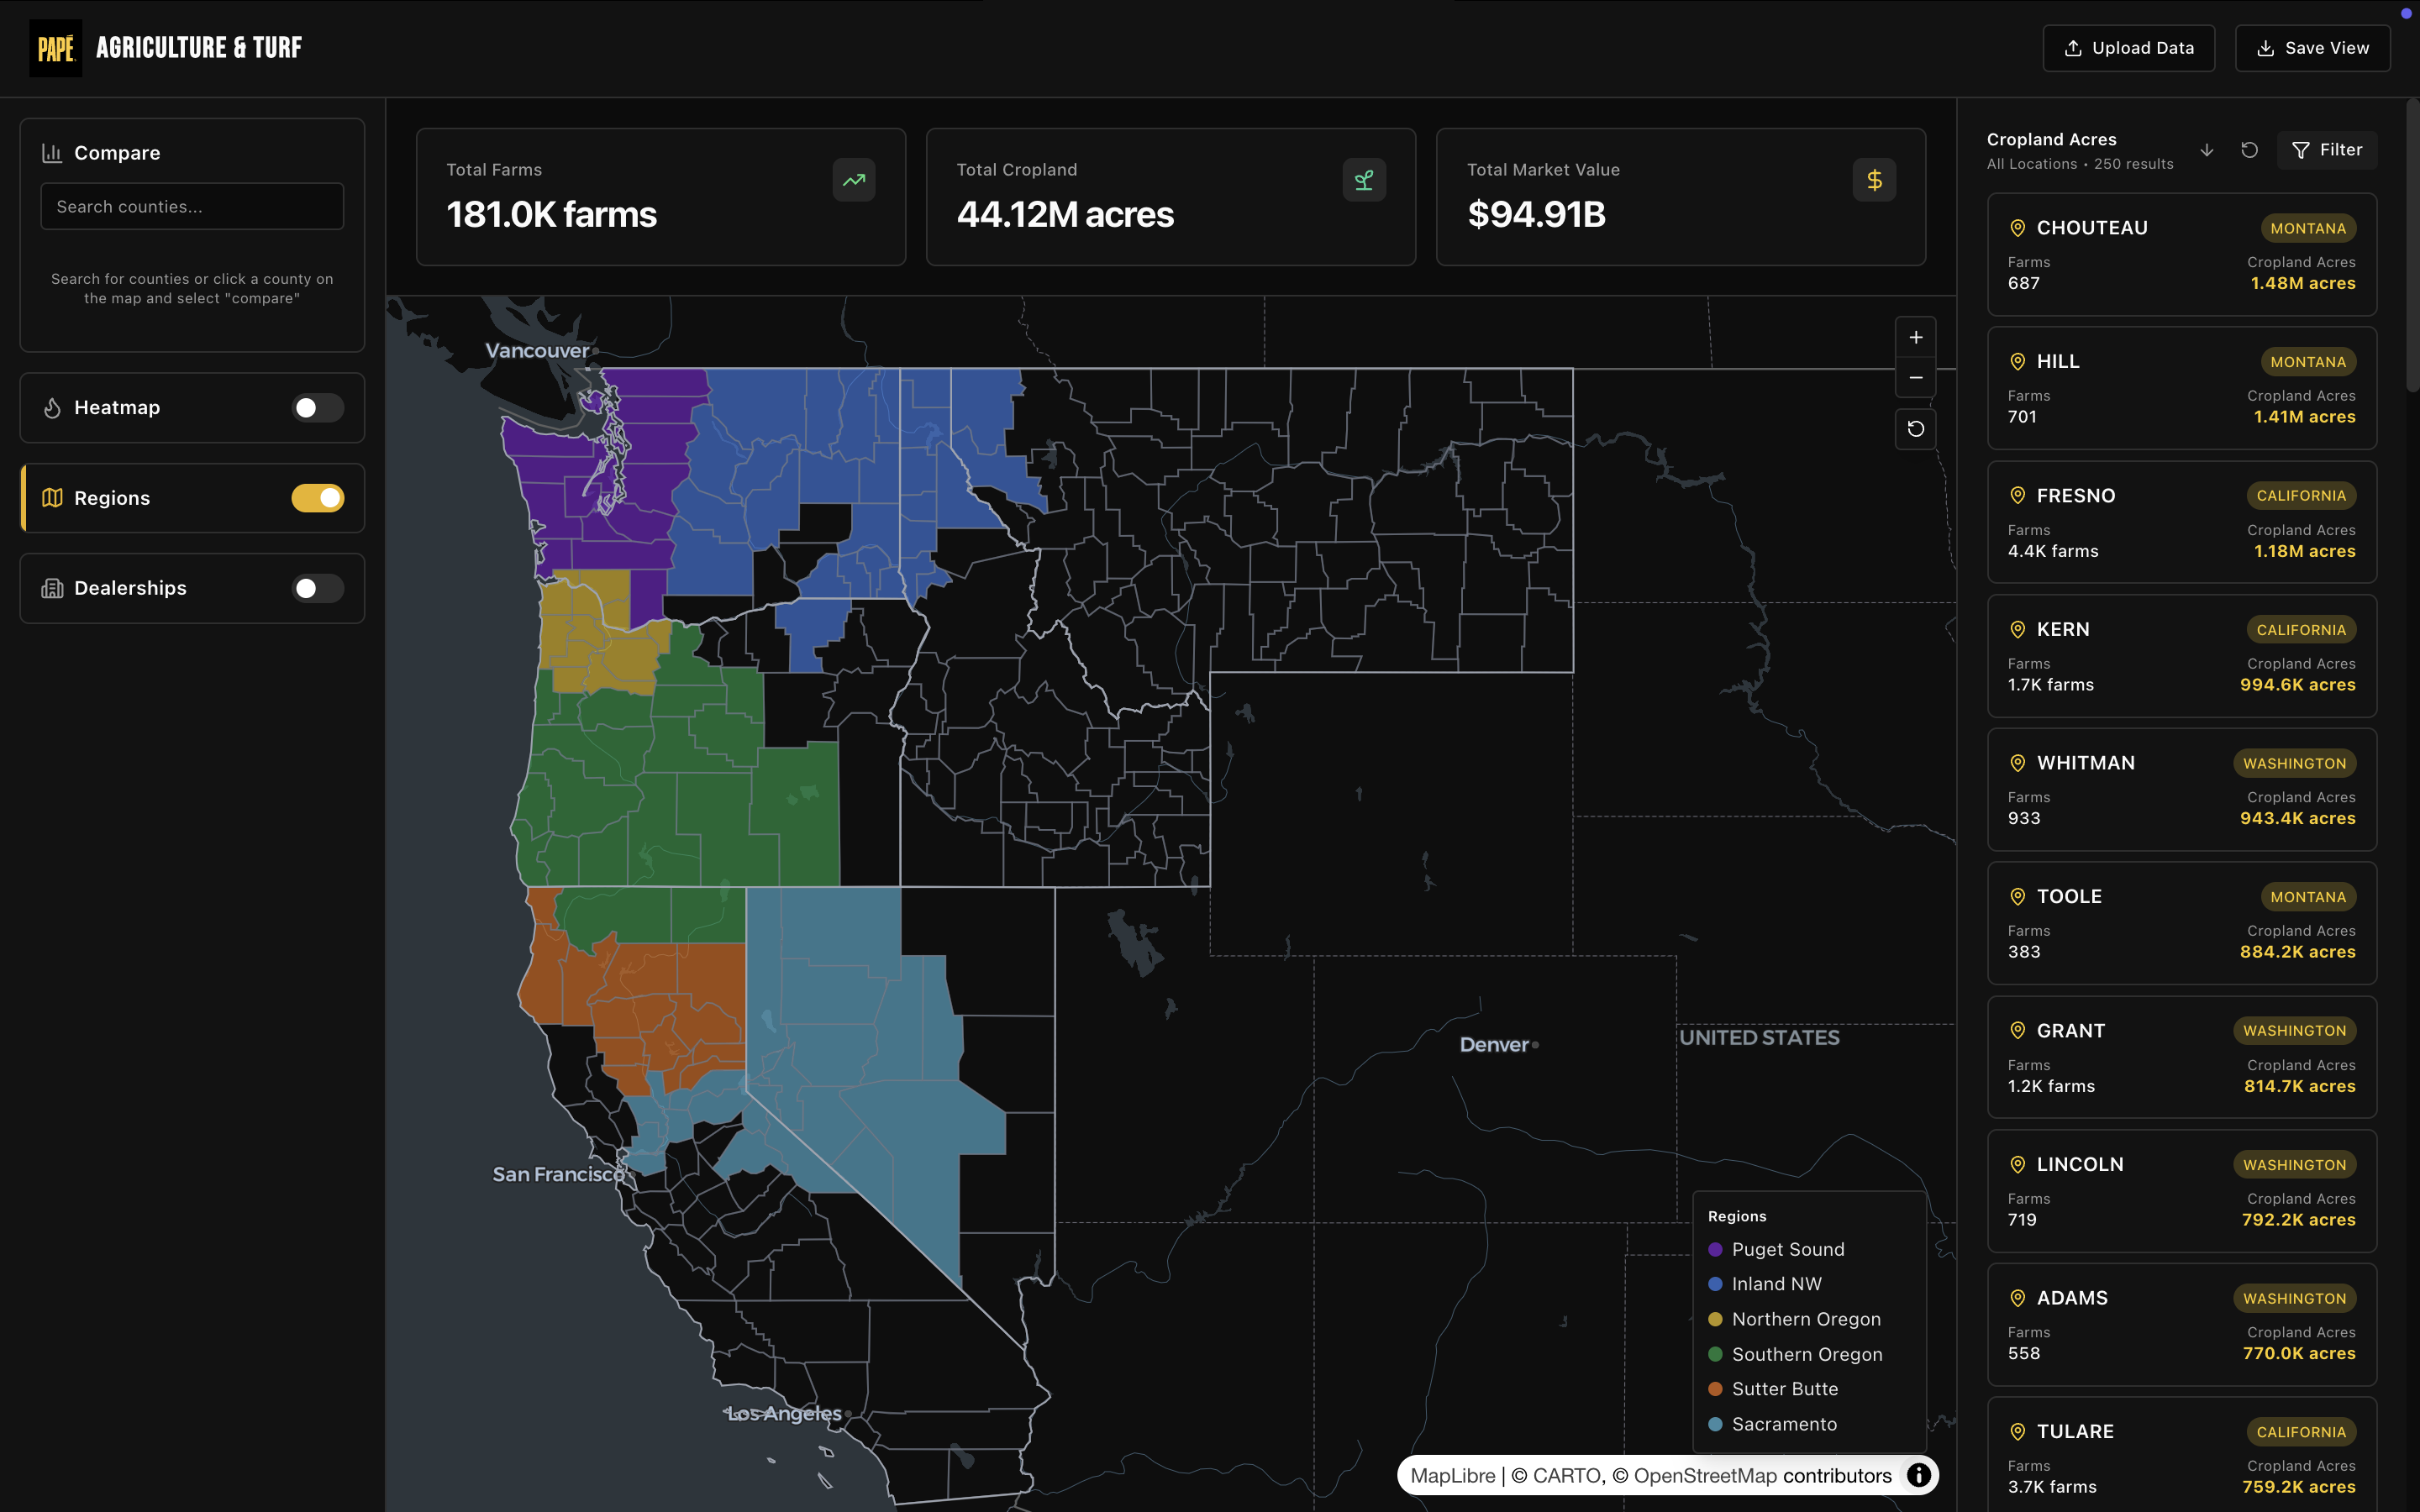Click Sutter Butte orange legend swatch
Viewport: 2420px width, 1512px height.
pos(1715,1389)
